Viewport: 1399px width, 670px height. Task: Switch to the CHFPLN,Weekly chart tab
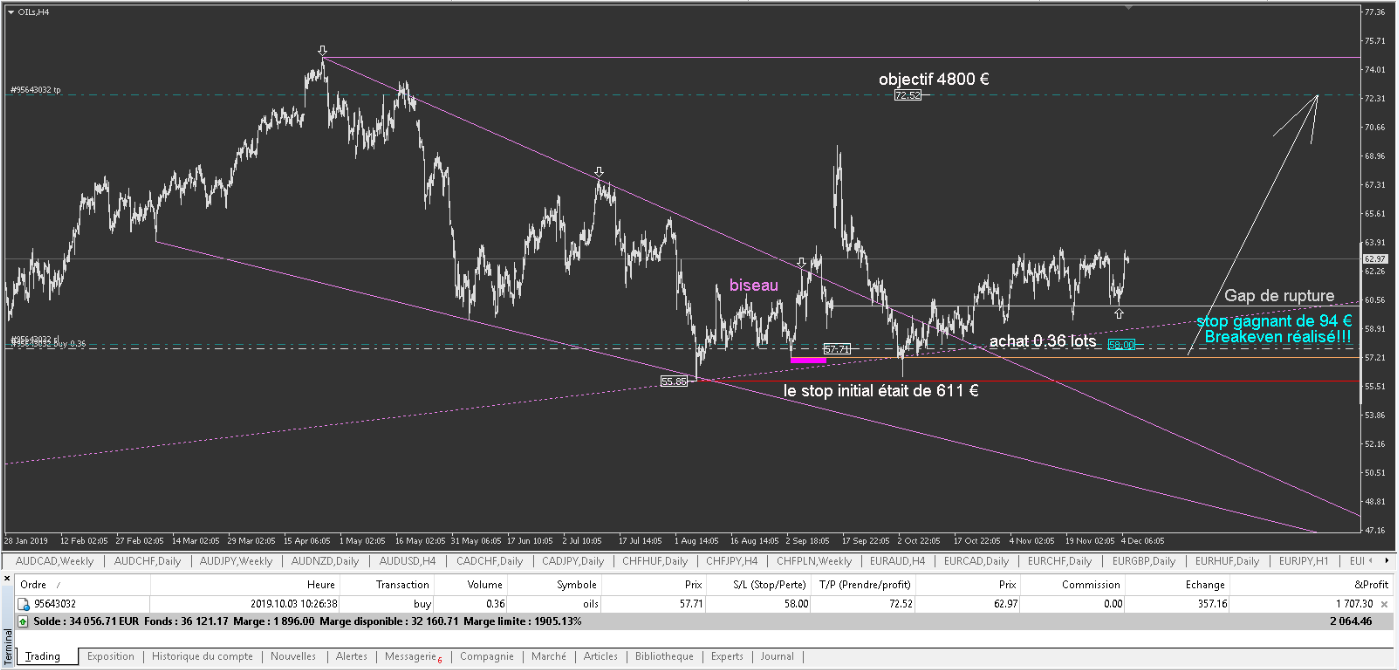814,561
